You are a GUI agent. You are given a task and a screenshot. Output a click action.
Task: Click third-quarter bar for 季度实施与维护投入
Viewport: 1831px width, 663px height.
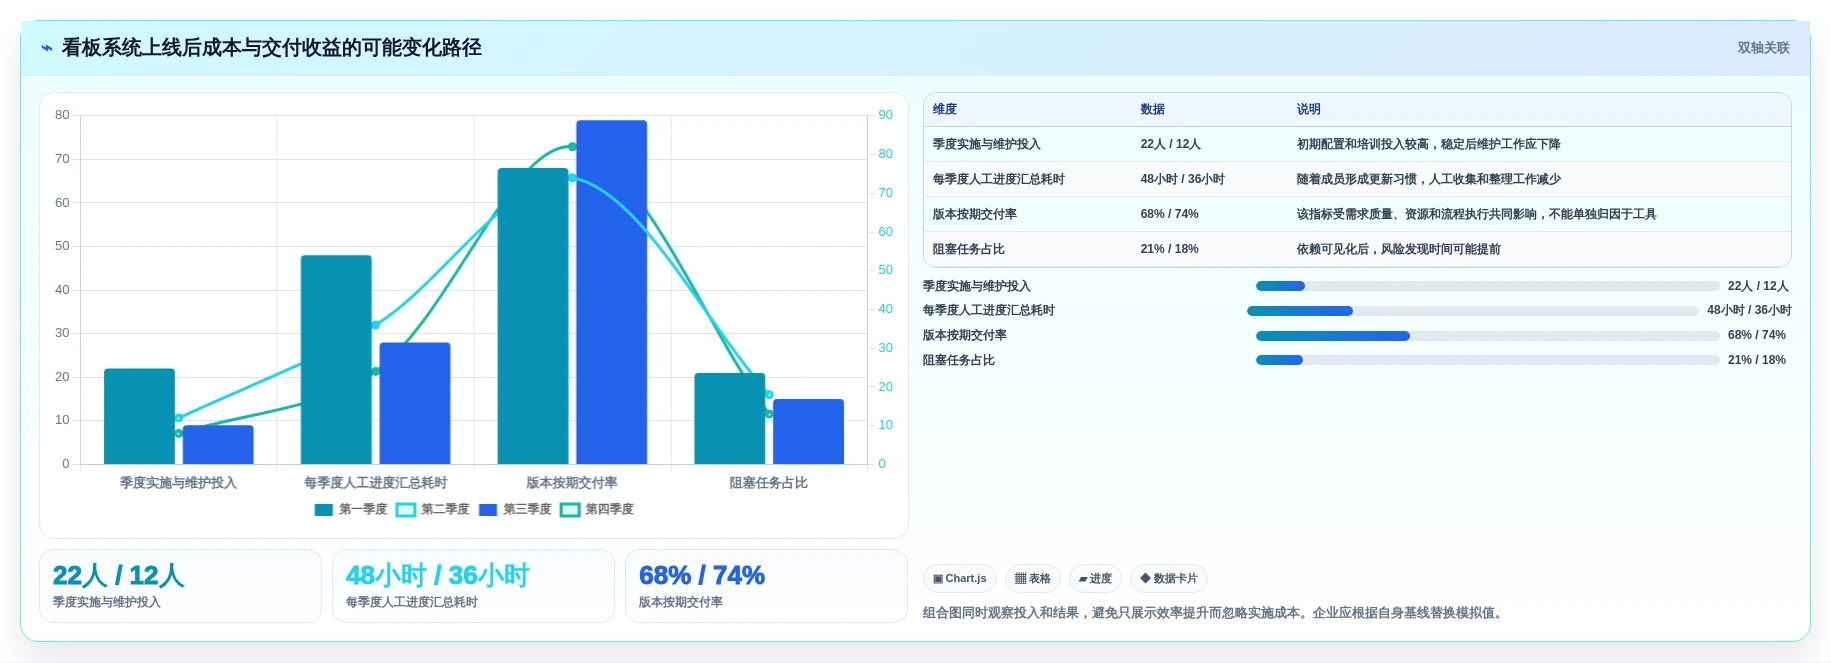click(218, 445)
